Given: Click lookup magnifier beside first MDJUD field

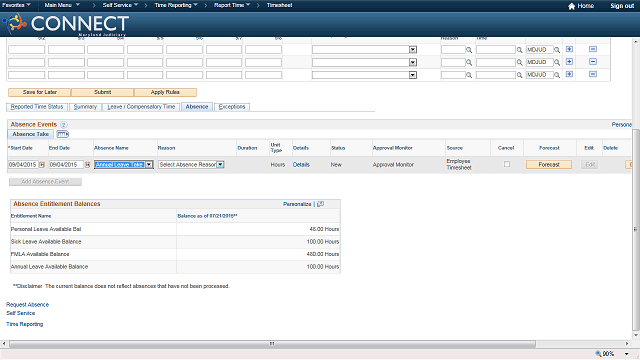Looking at the screenshot, I should coord(557,50).
